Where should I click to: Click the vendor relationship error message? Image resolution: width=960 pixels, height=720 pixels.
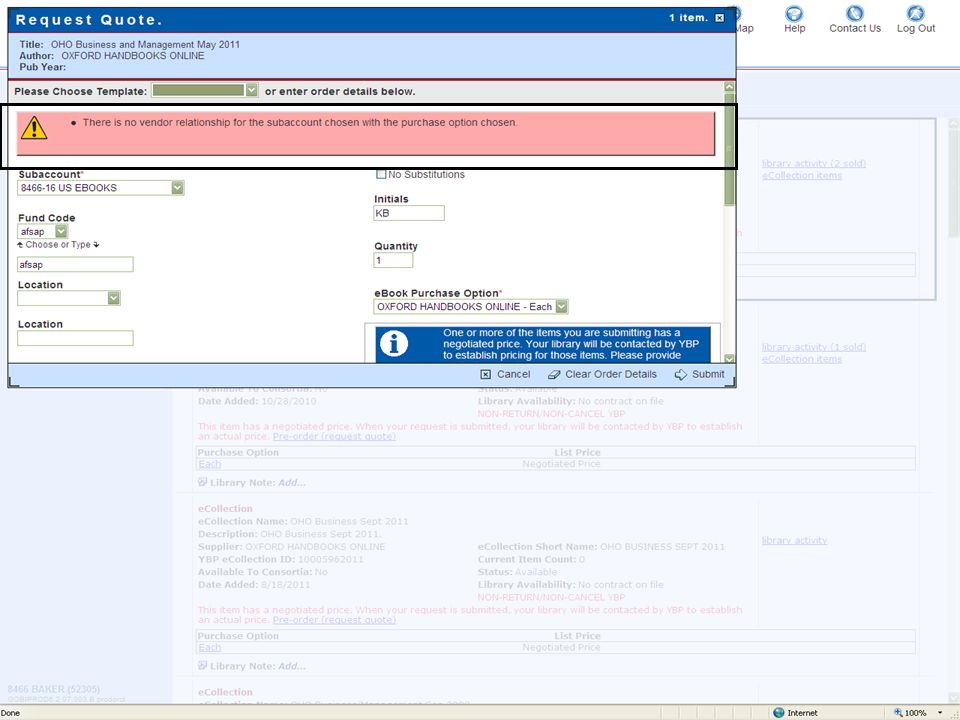tap(300, 122)
